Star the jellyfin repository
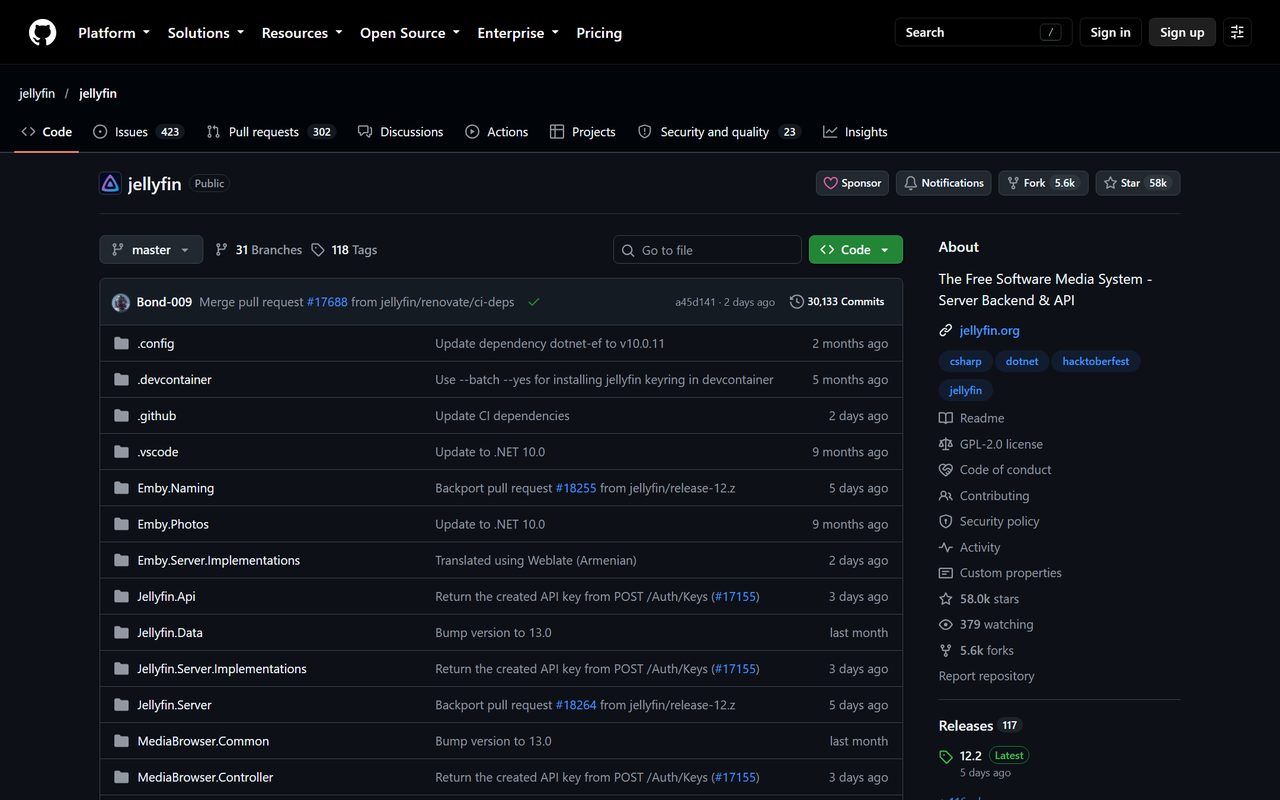The image size is (1280, 800). click(x=1138, y=183)
